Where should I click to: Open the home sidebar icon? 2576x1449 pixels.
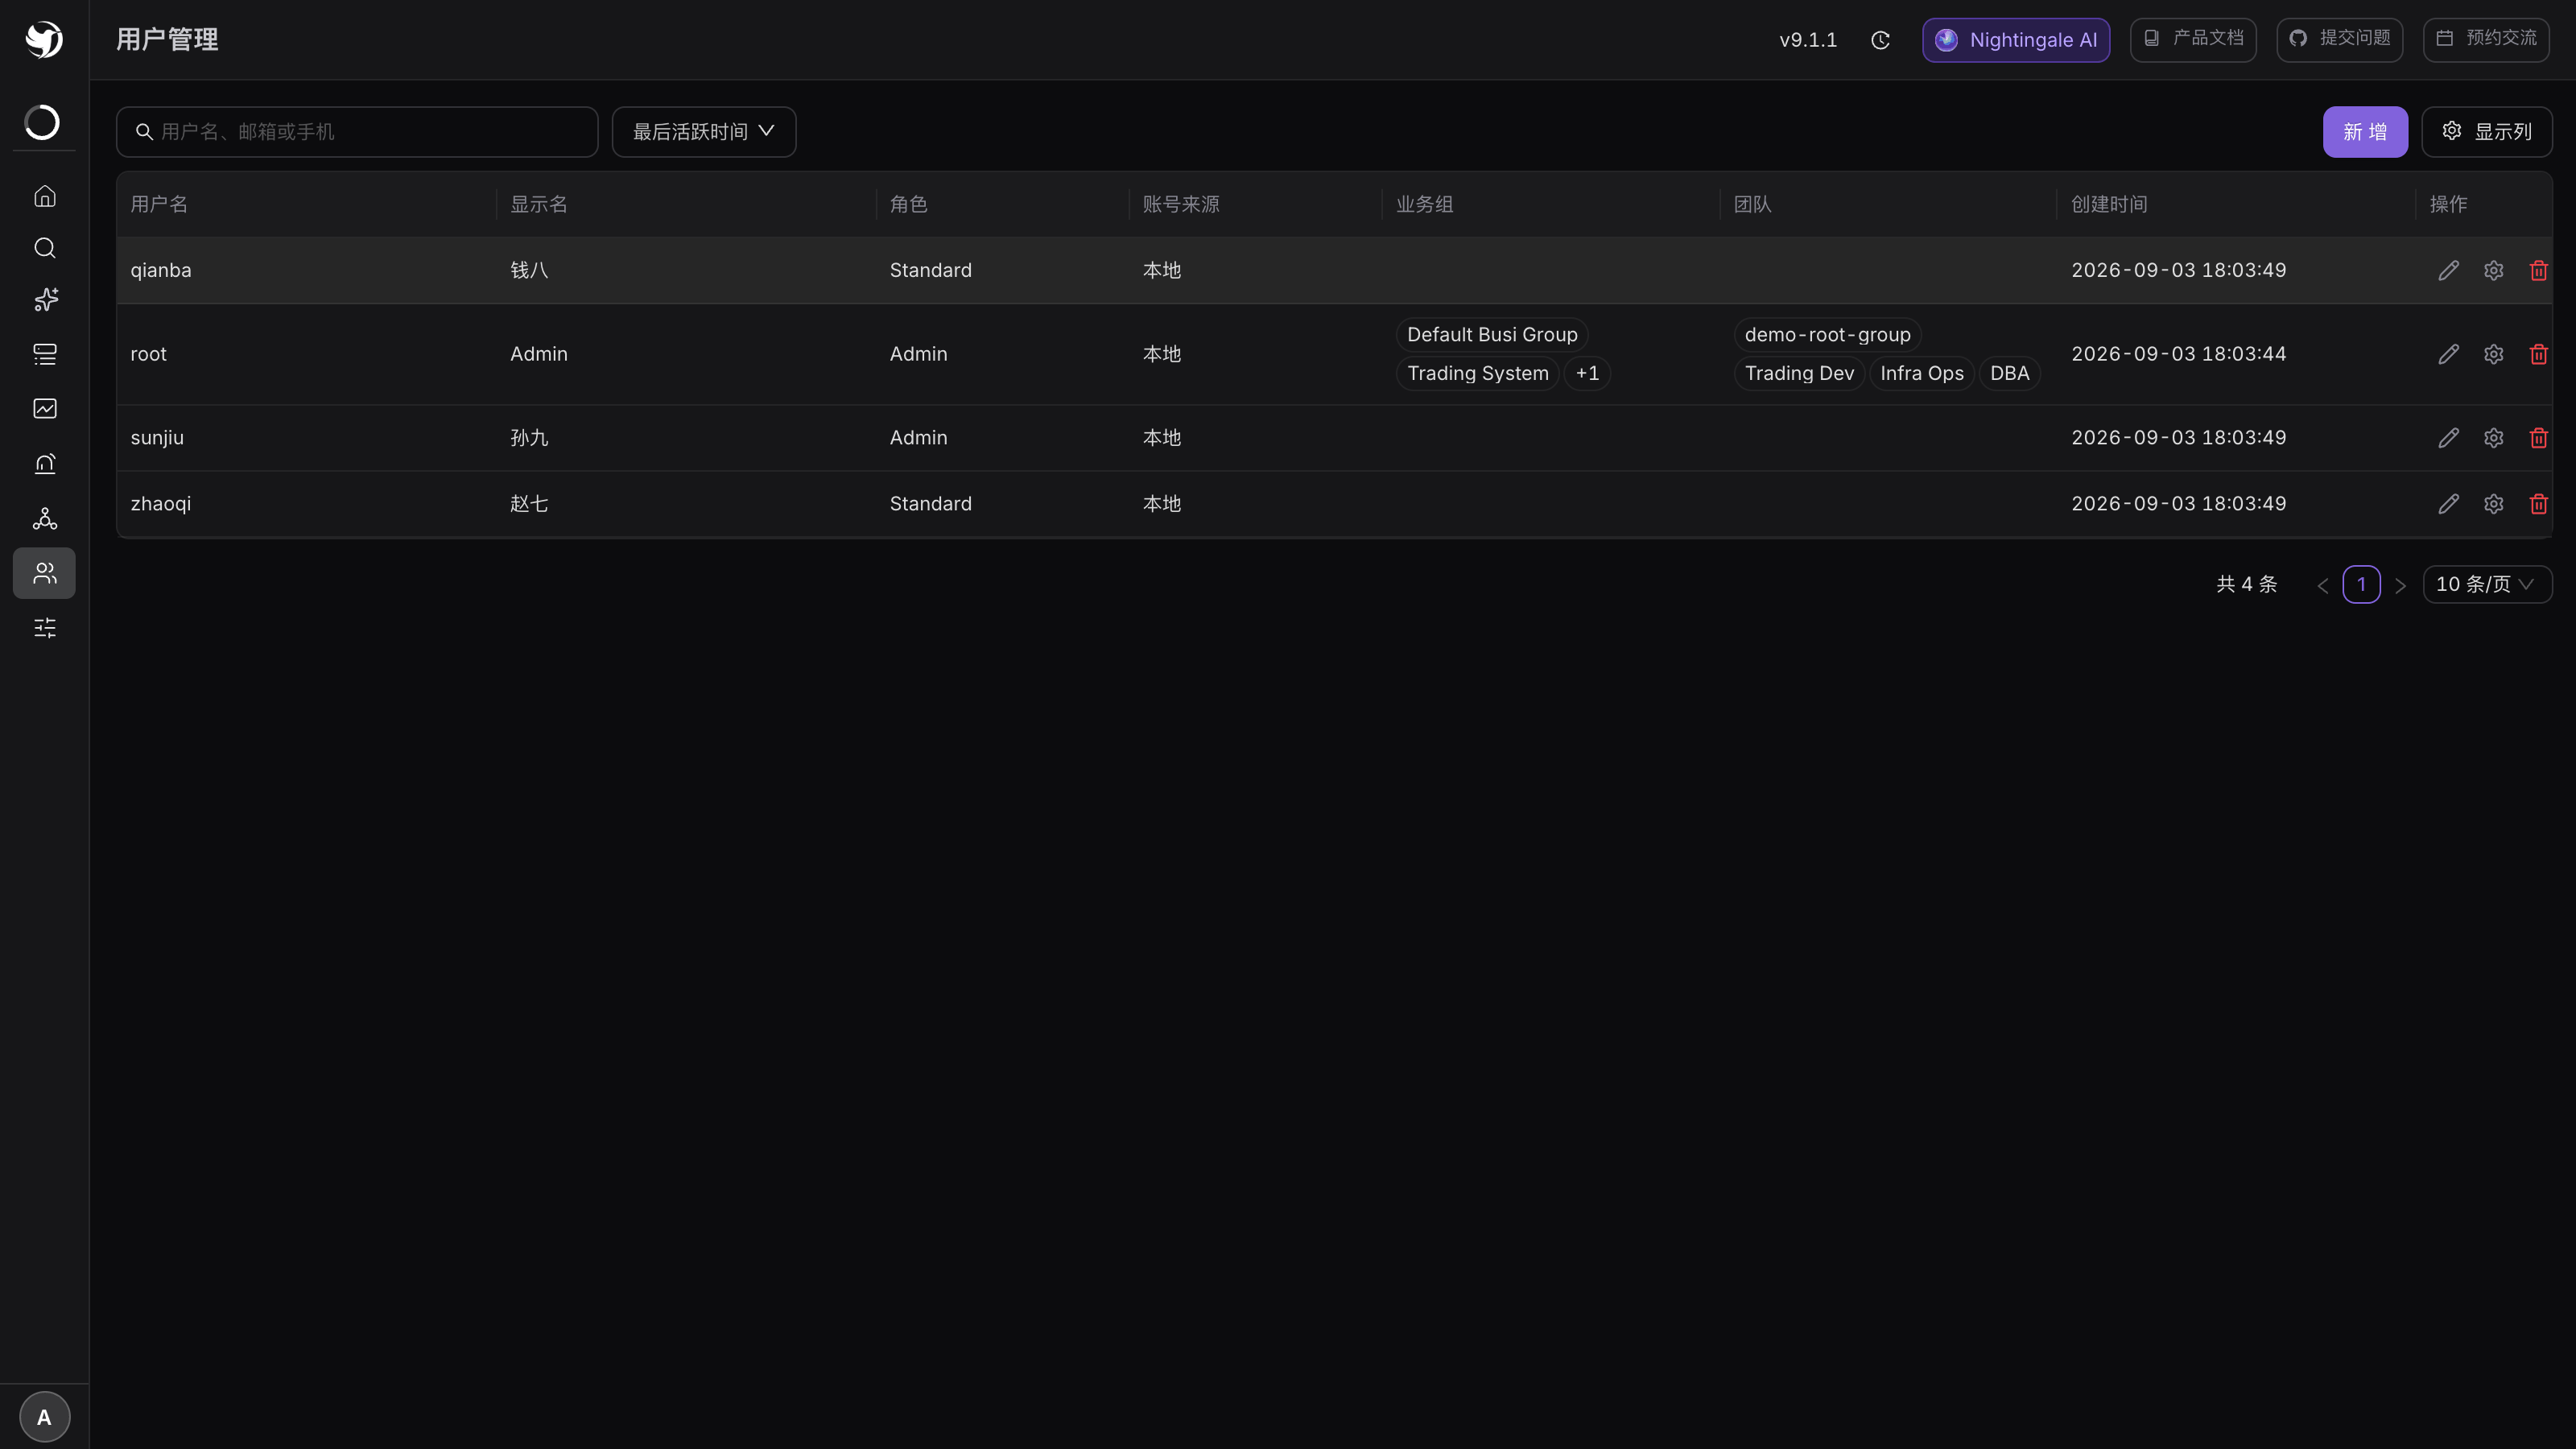(45, 196)
